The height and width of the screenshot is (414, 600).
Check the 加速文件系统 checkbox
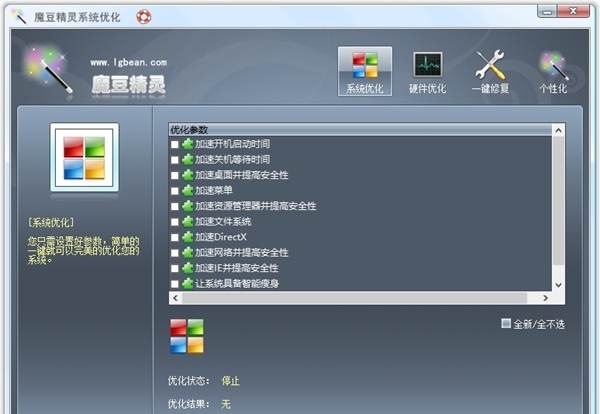tap(174, 222)
